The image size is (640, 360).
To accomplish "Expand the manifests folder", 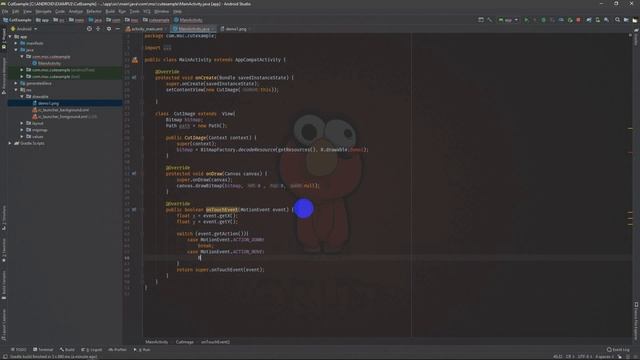I will [16, 43].
